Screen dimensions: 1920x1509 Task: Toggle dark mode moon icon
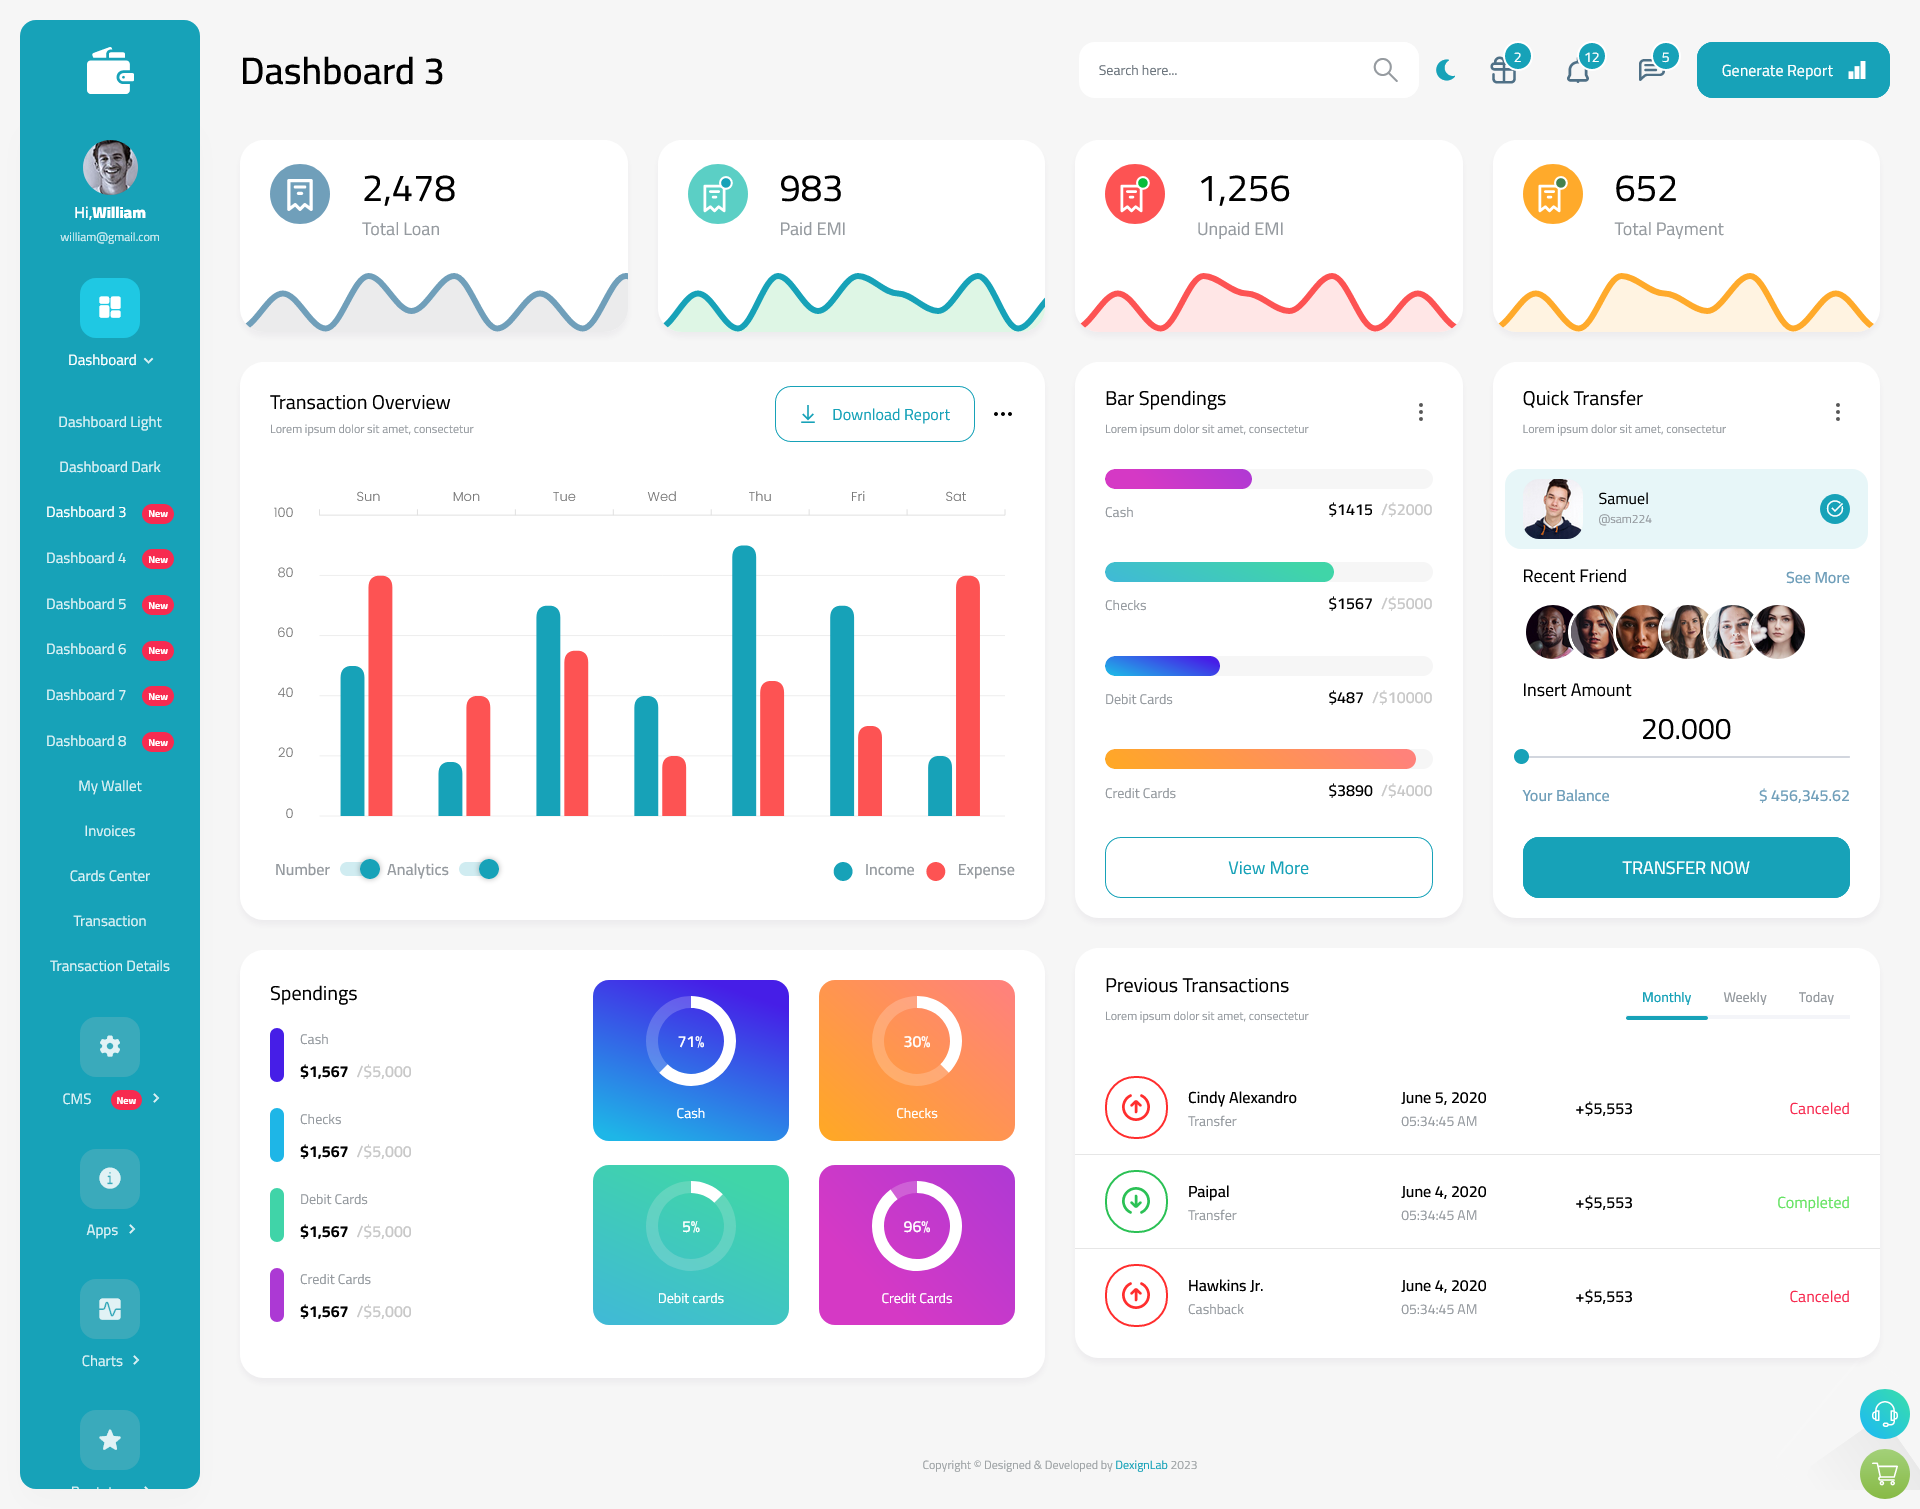1446,70
